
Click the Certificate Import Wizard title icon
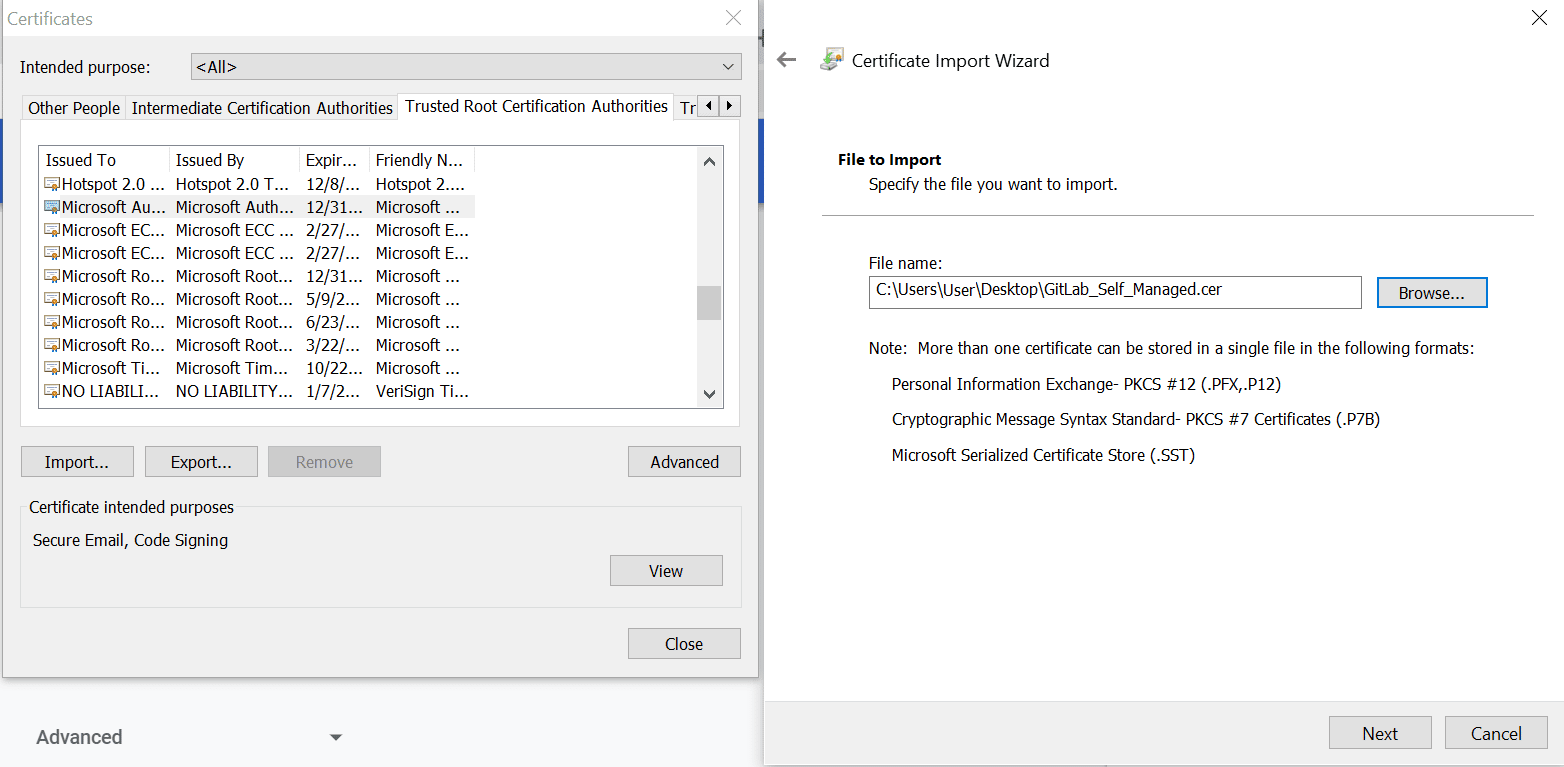tap(830, 60)
